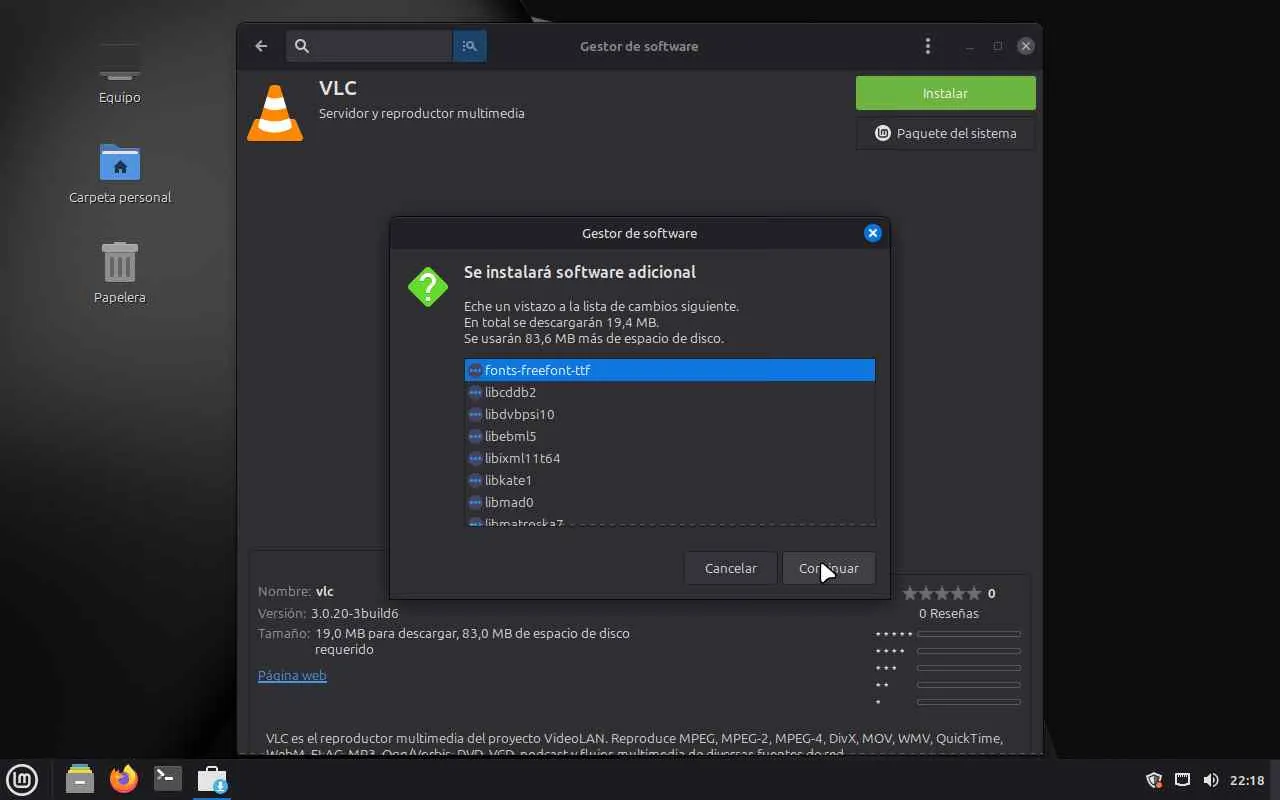Click the 0 Reseñas text
This screenshot has width=1280, height=800.
click(x=949, y=613)
